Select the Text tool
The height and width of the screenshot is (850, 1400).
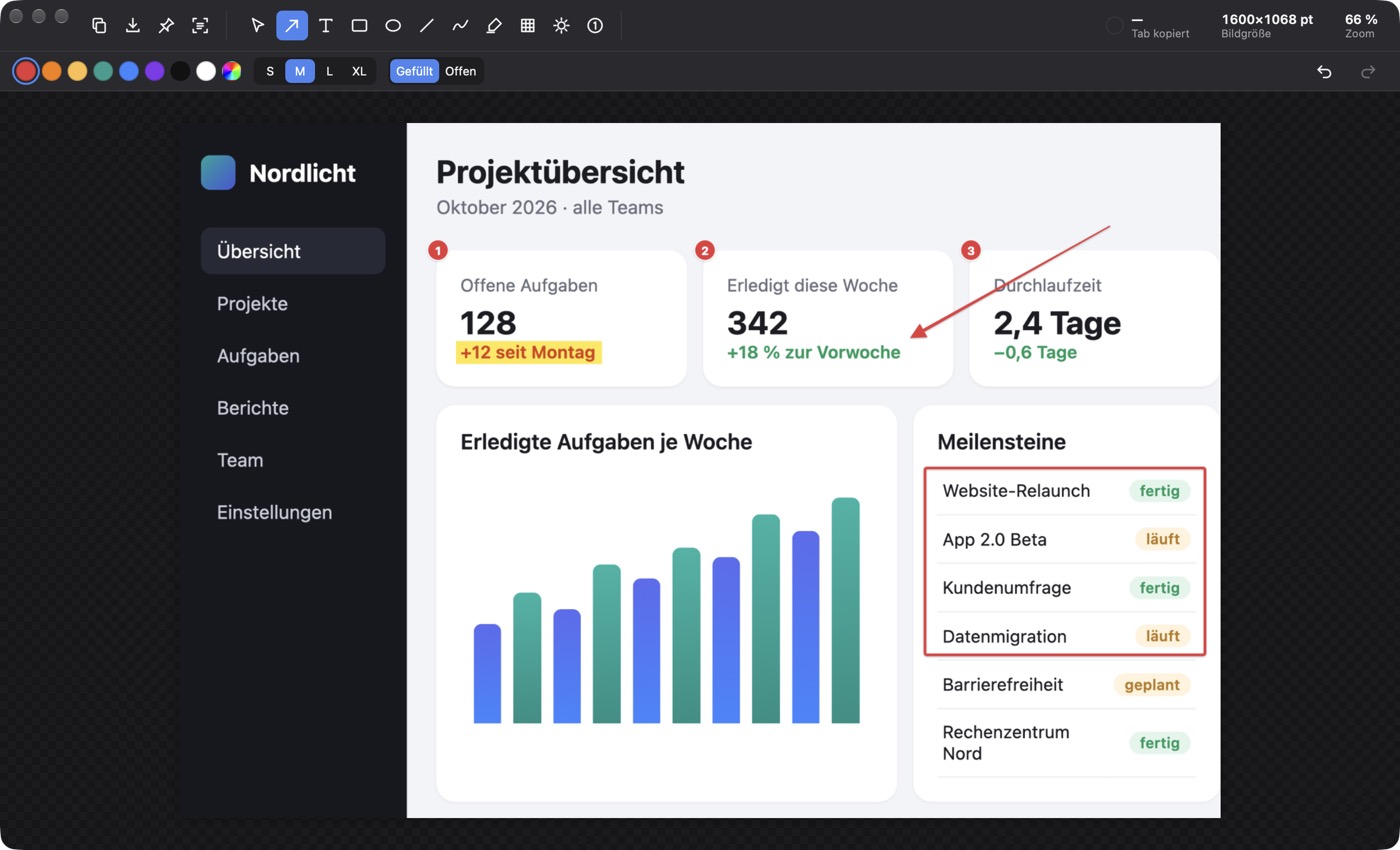click(326, 26)
